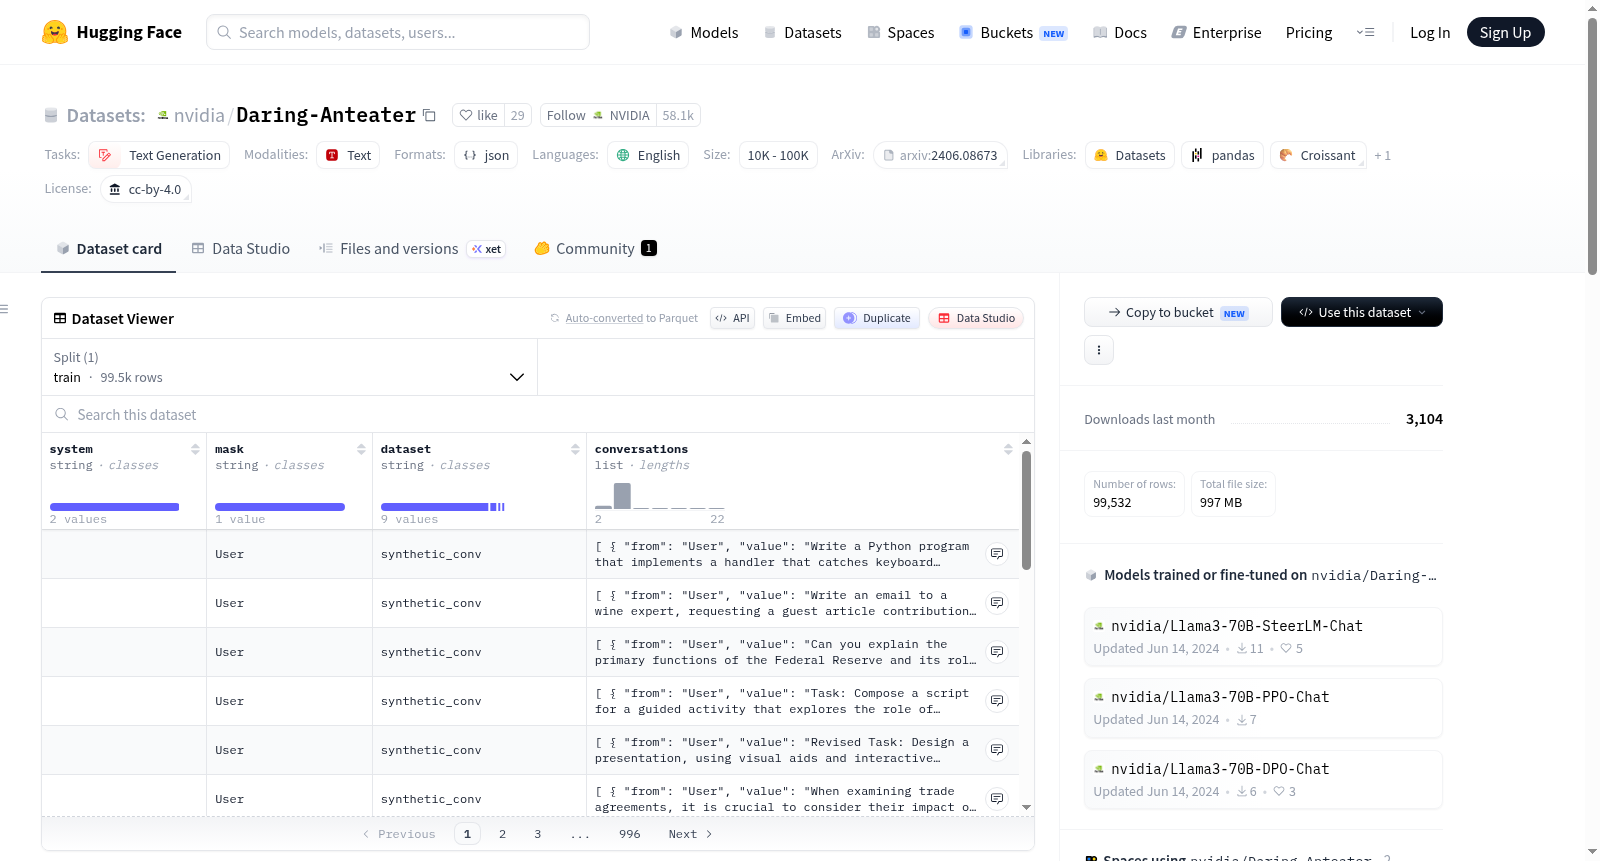Click the Sign Up button

(x=1505, y=32)
